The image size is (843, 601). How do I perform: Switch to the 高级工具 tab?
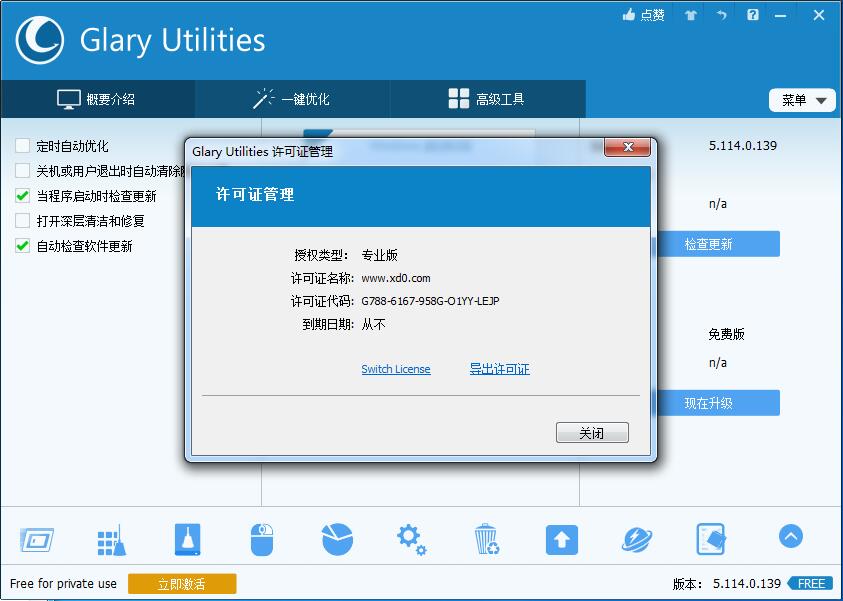pos(487,99)
